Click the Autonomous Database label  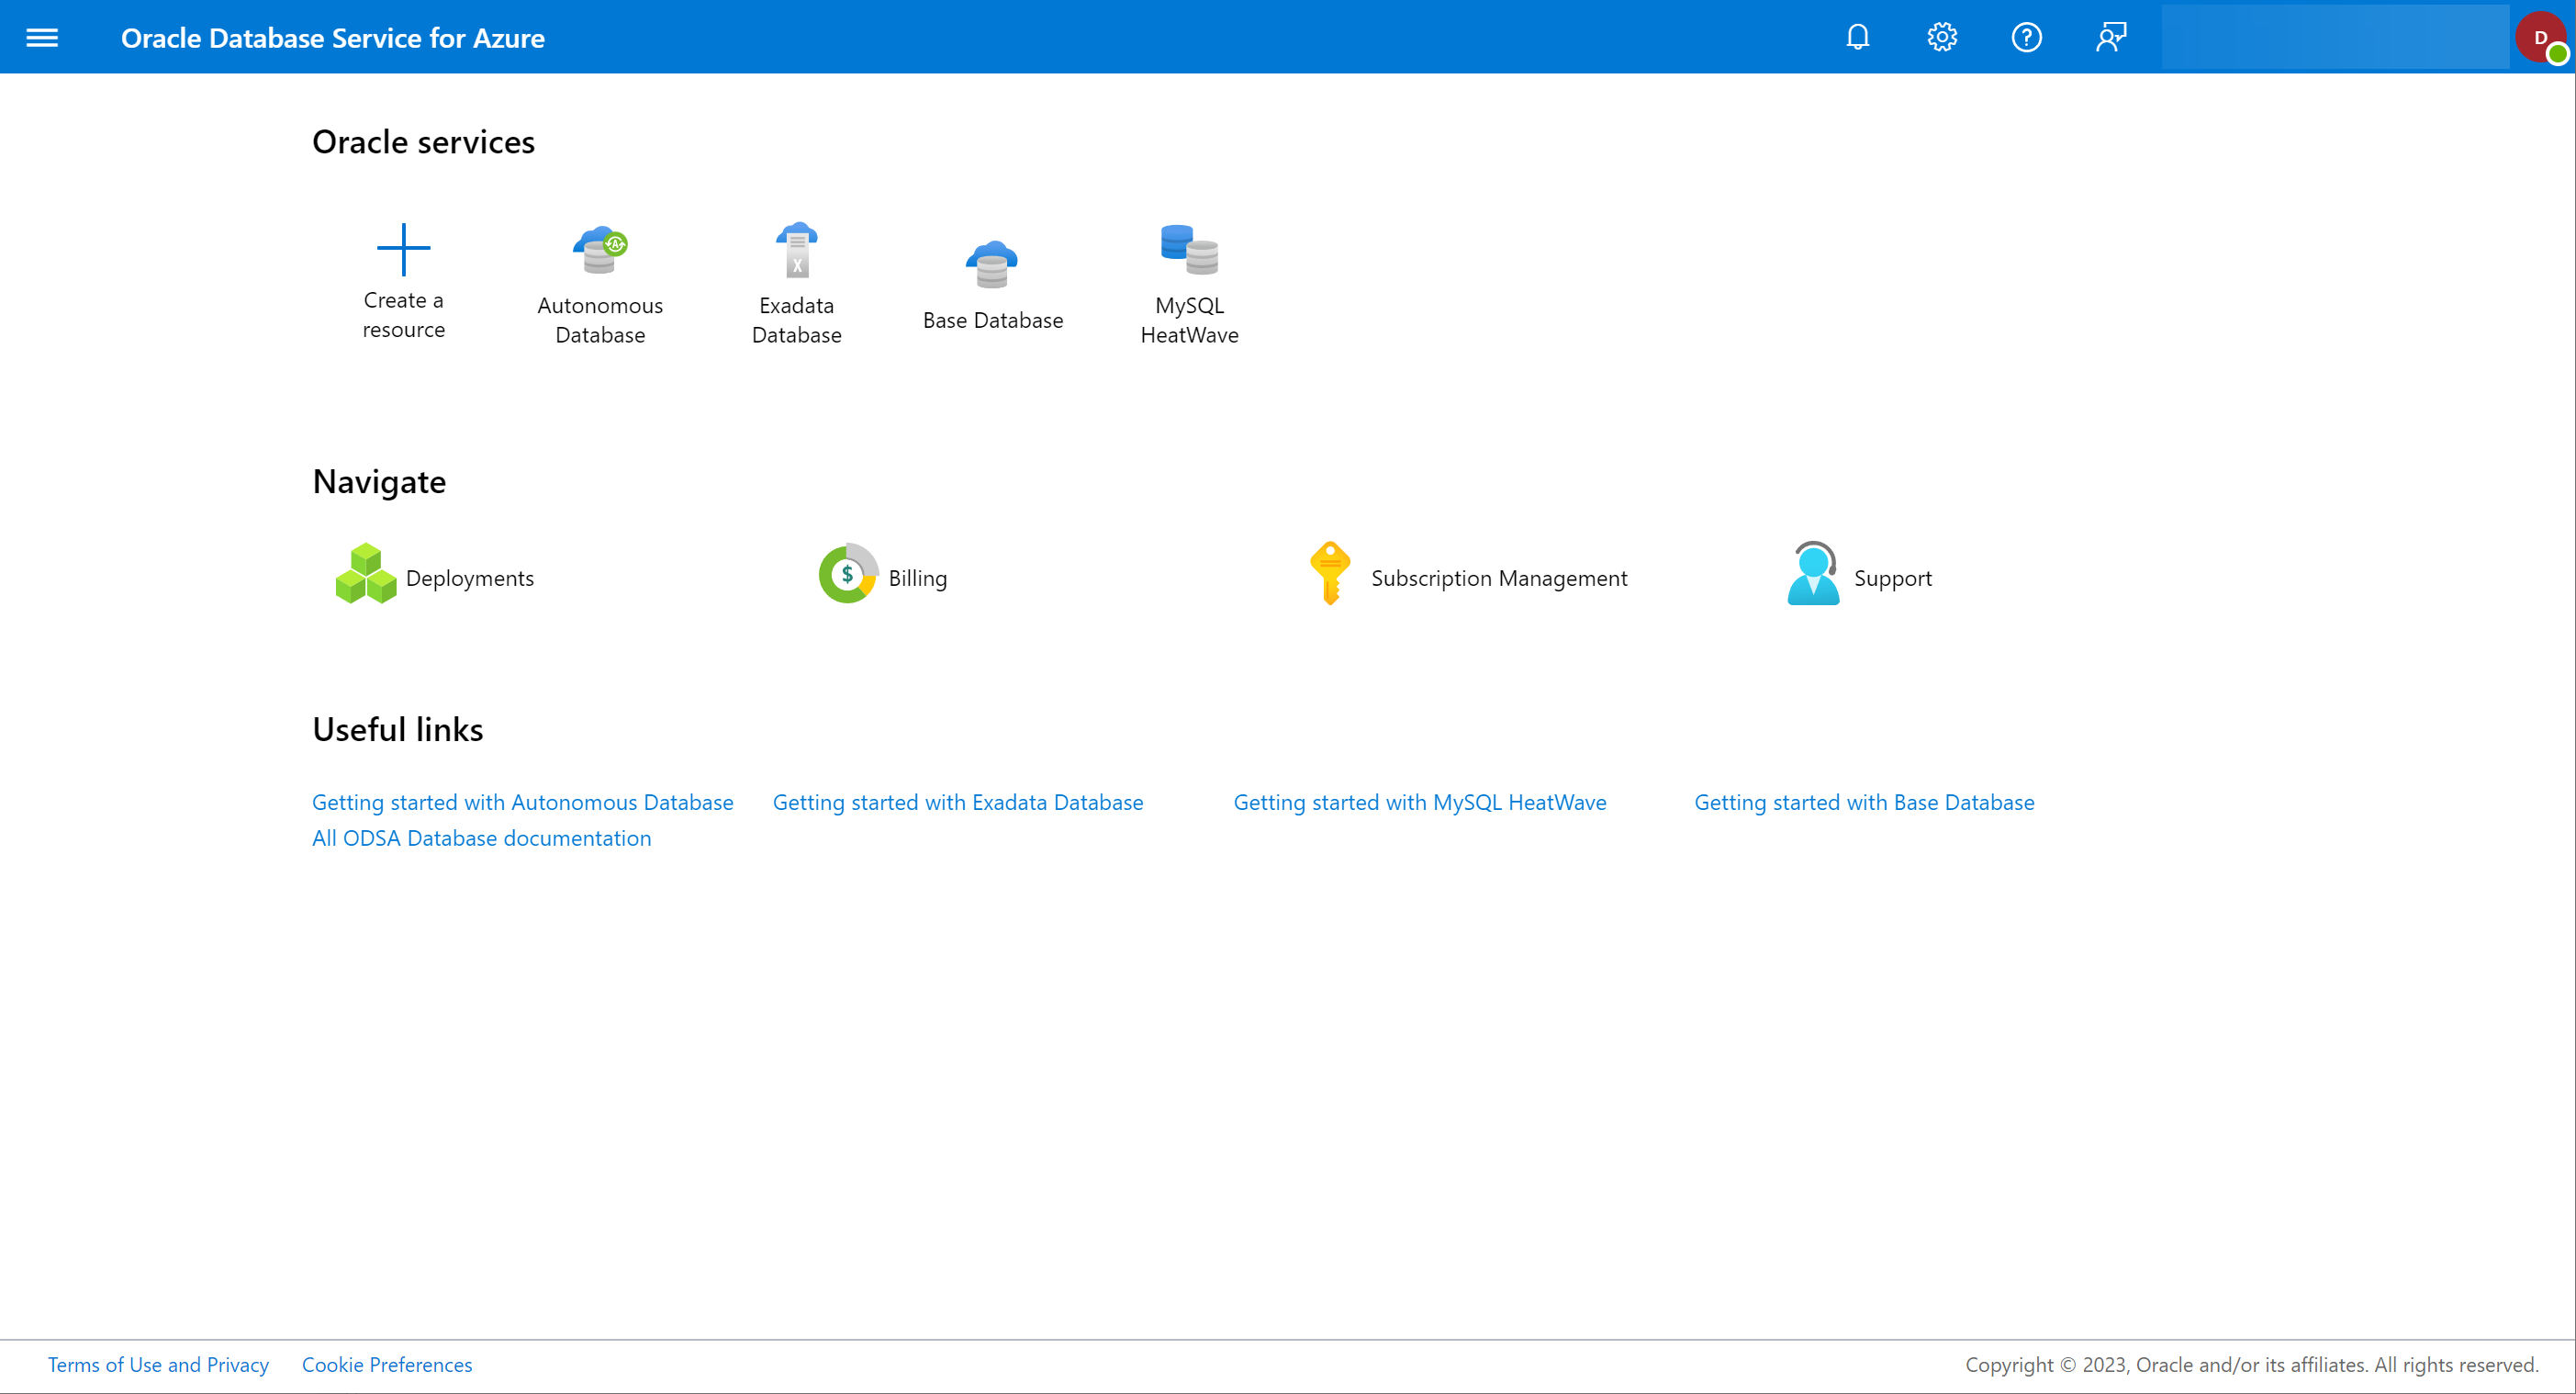(599, 320)
